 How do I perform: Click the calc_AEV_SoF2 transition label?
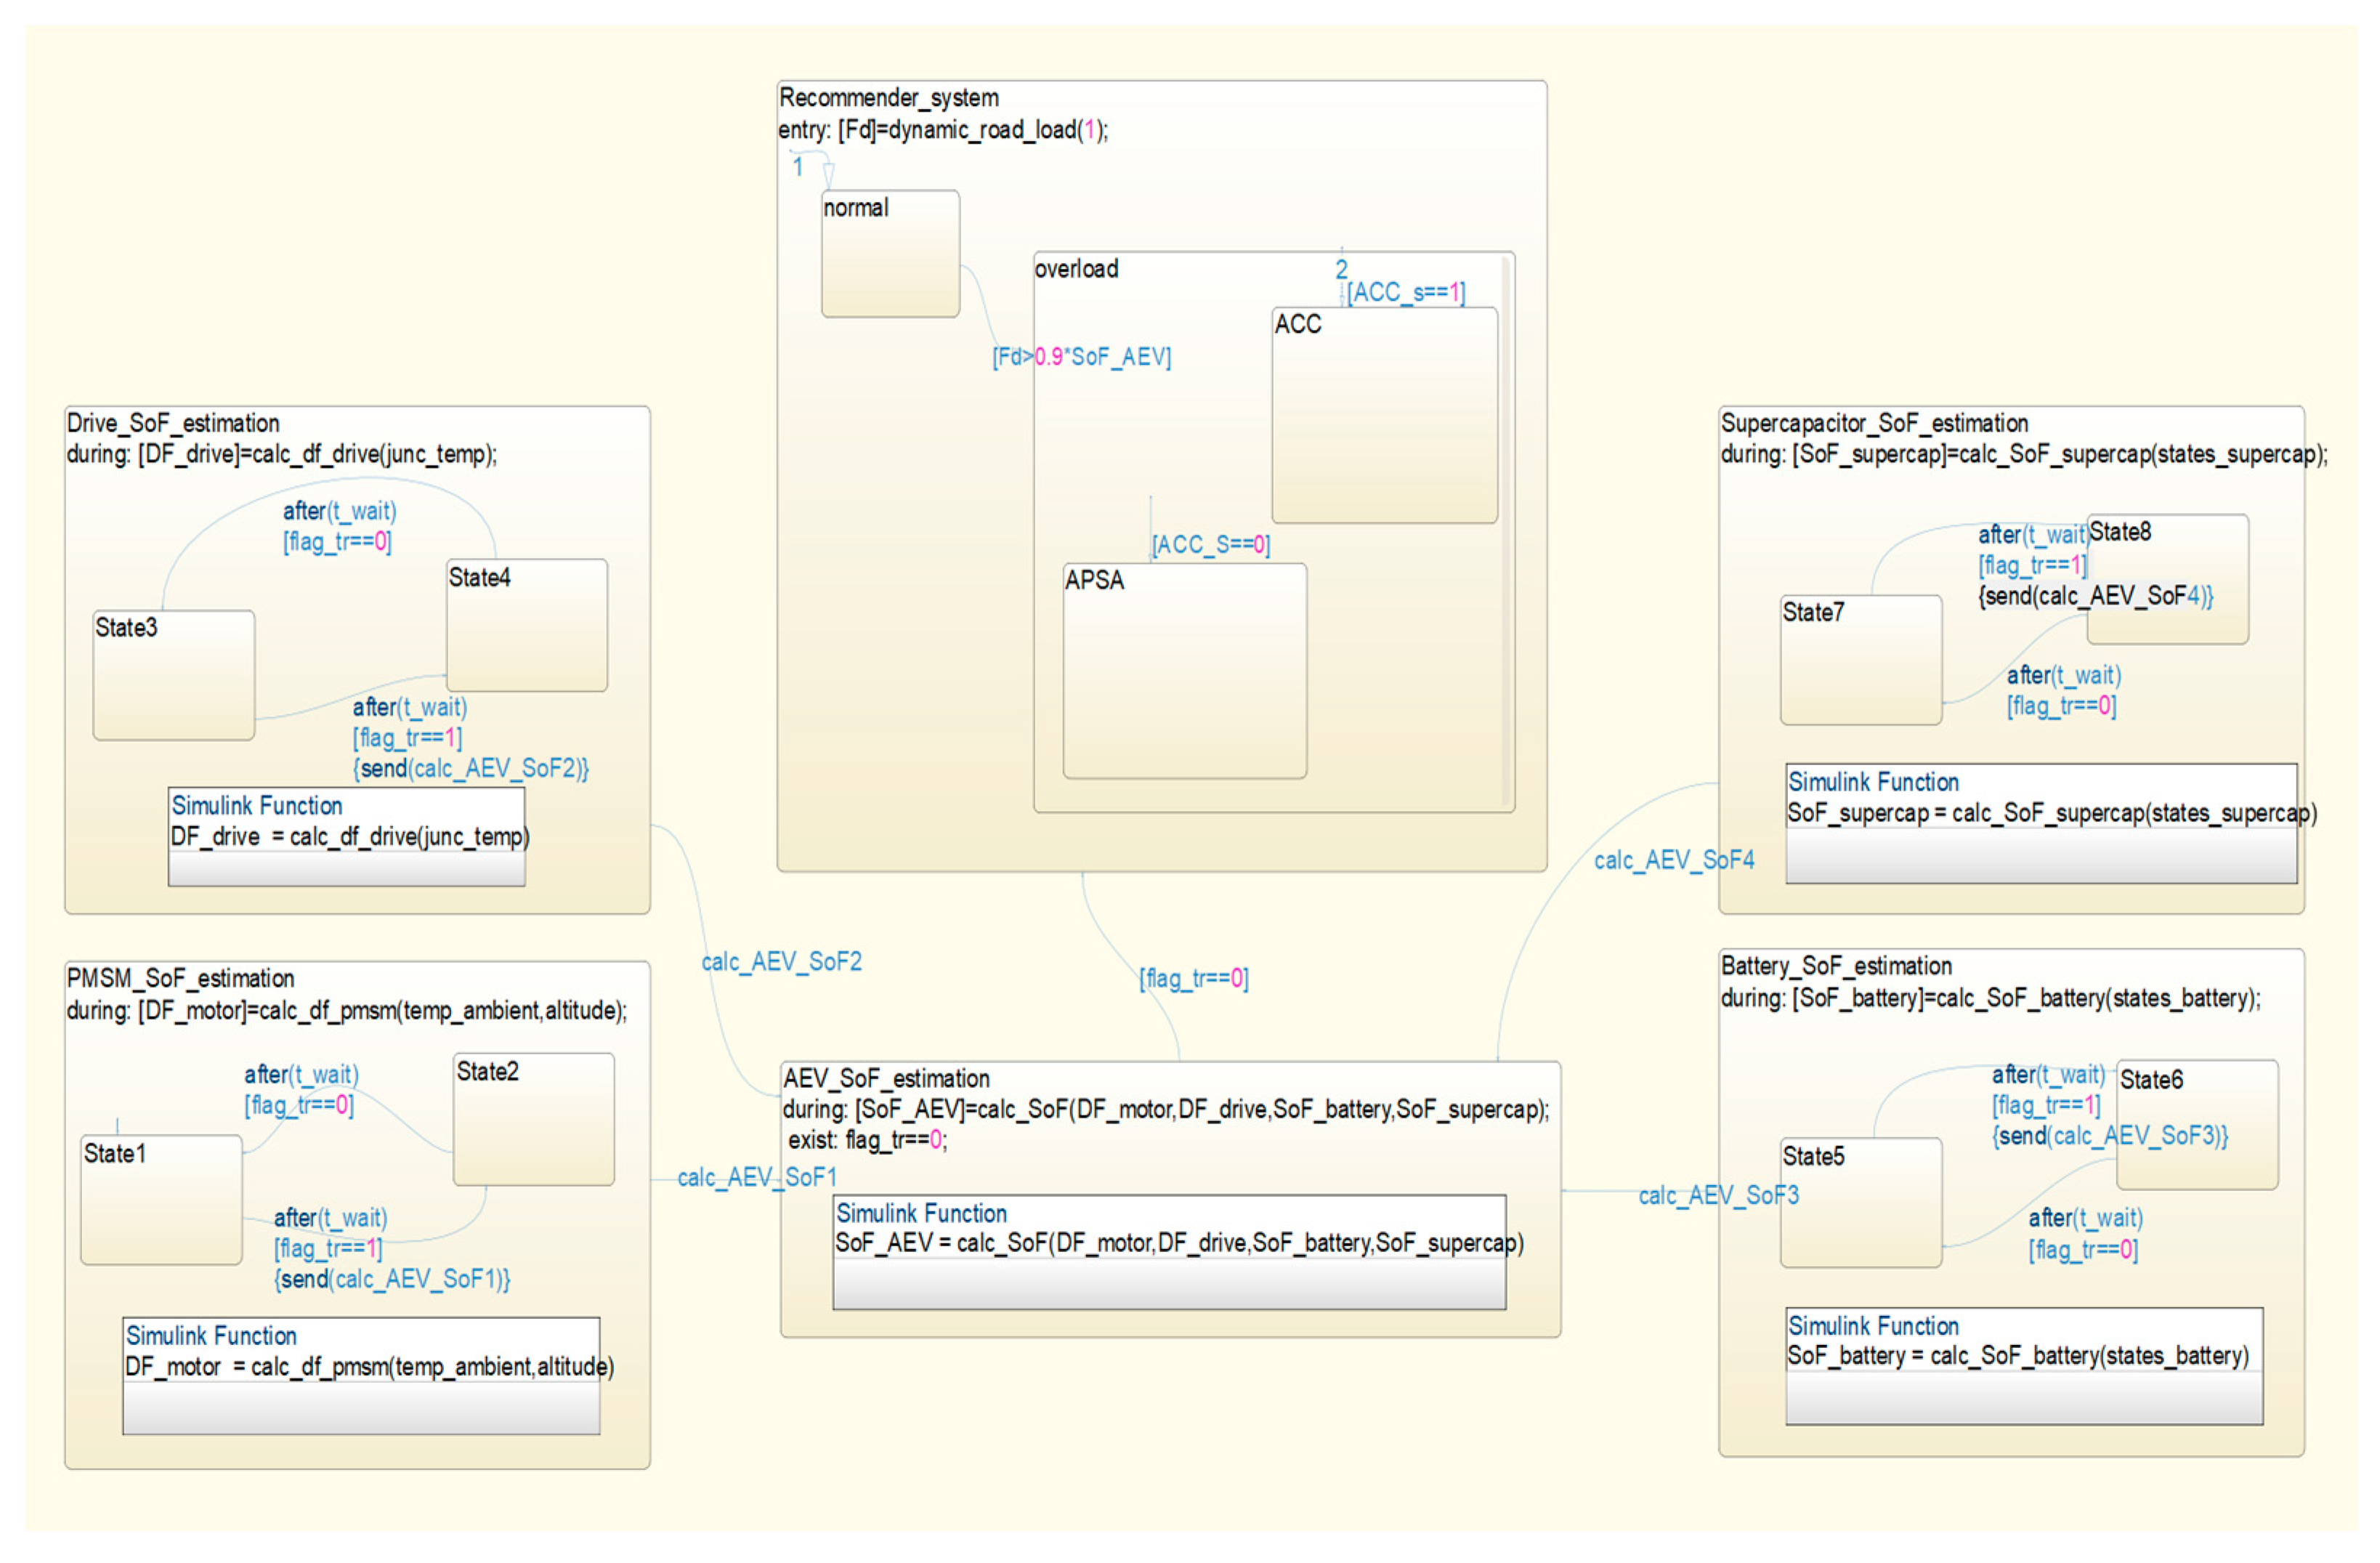pos(781,962)
